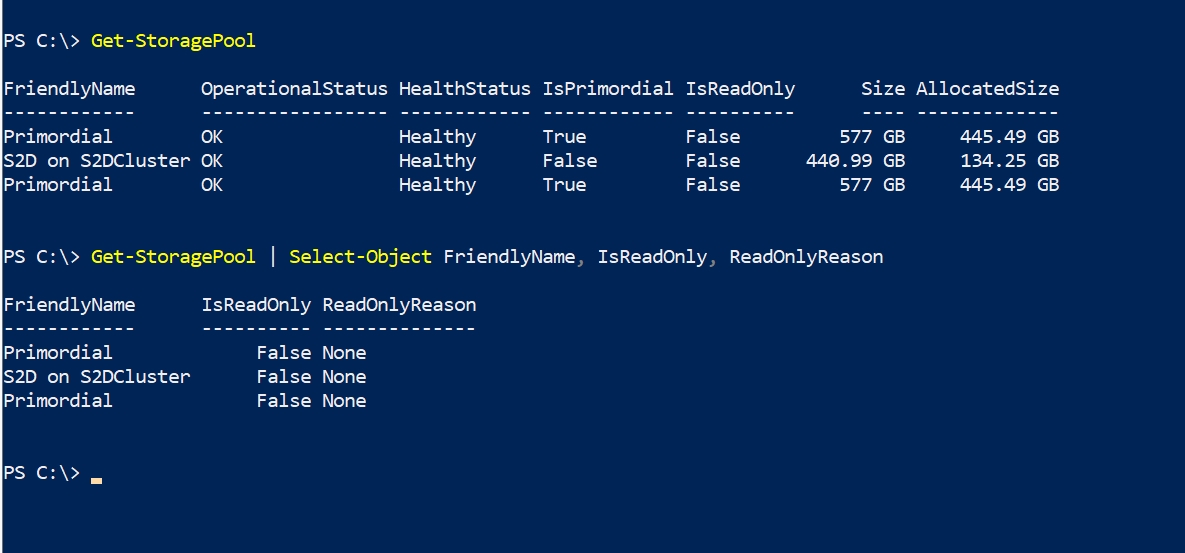Click the OK status in S2D on S2DCluster row
1185x553 pixels.
click(212, 161)
